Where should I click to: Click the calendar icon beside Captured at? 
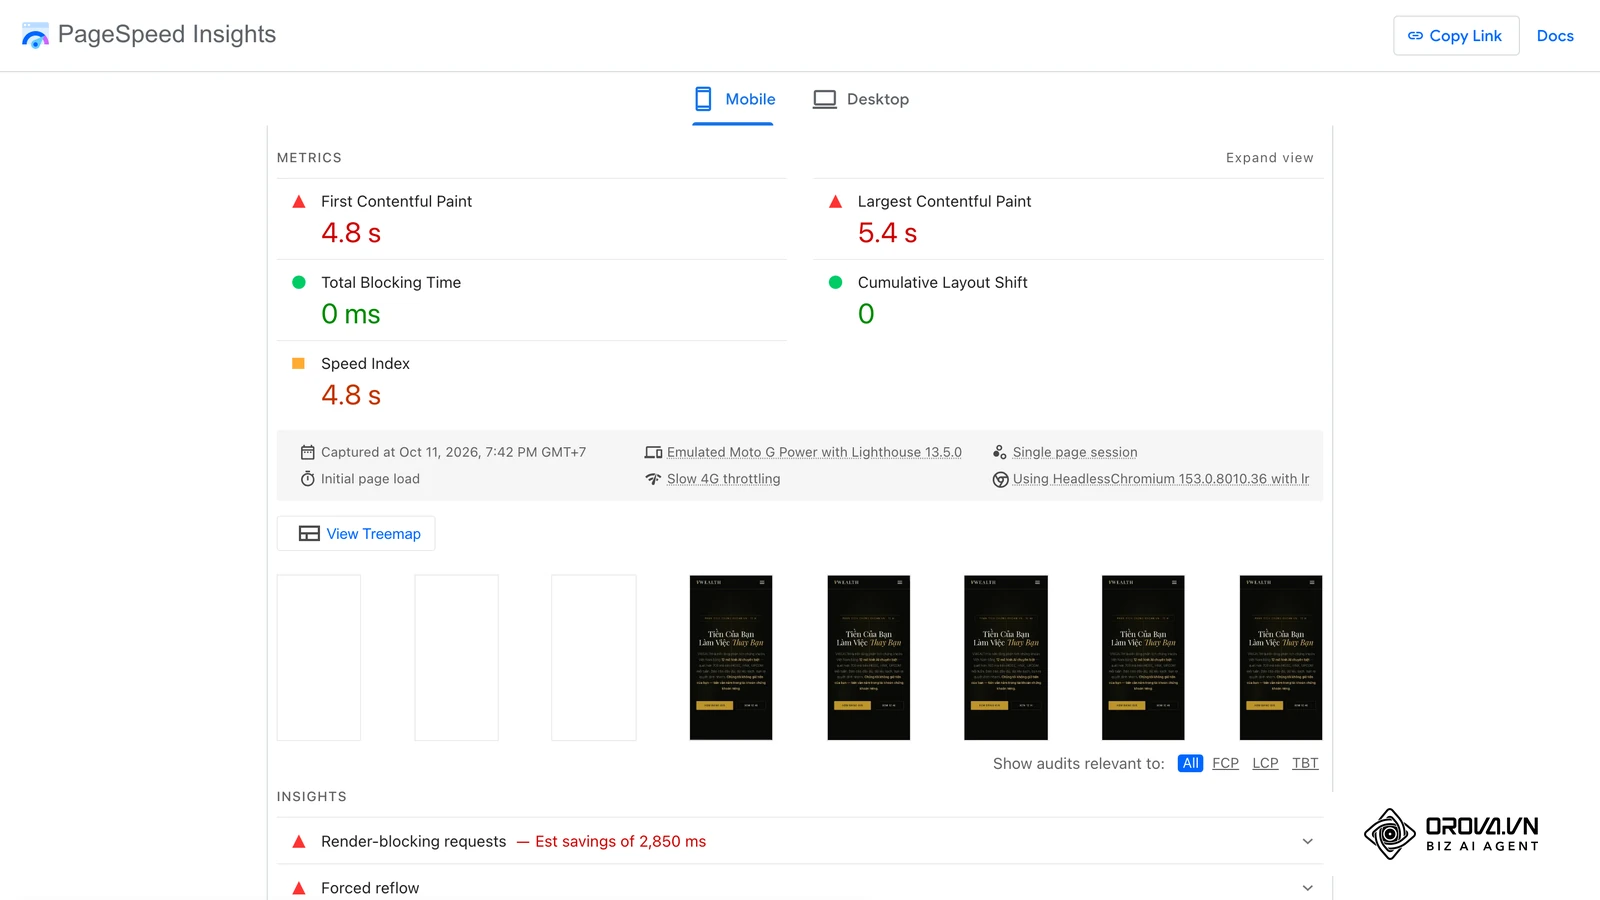[x=308, y=452]
